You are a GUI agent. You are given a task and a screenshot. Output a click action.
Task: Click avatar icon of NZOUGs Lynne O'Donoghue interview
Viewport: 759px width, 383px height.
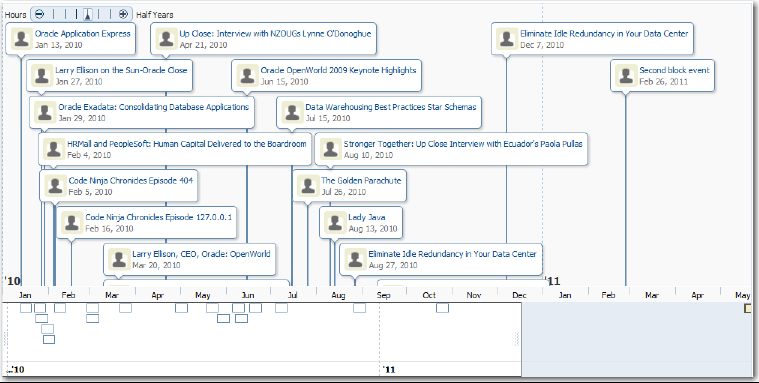pos(167,39)
